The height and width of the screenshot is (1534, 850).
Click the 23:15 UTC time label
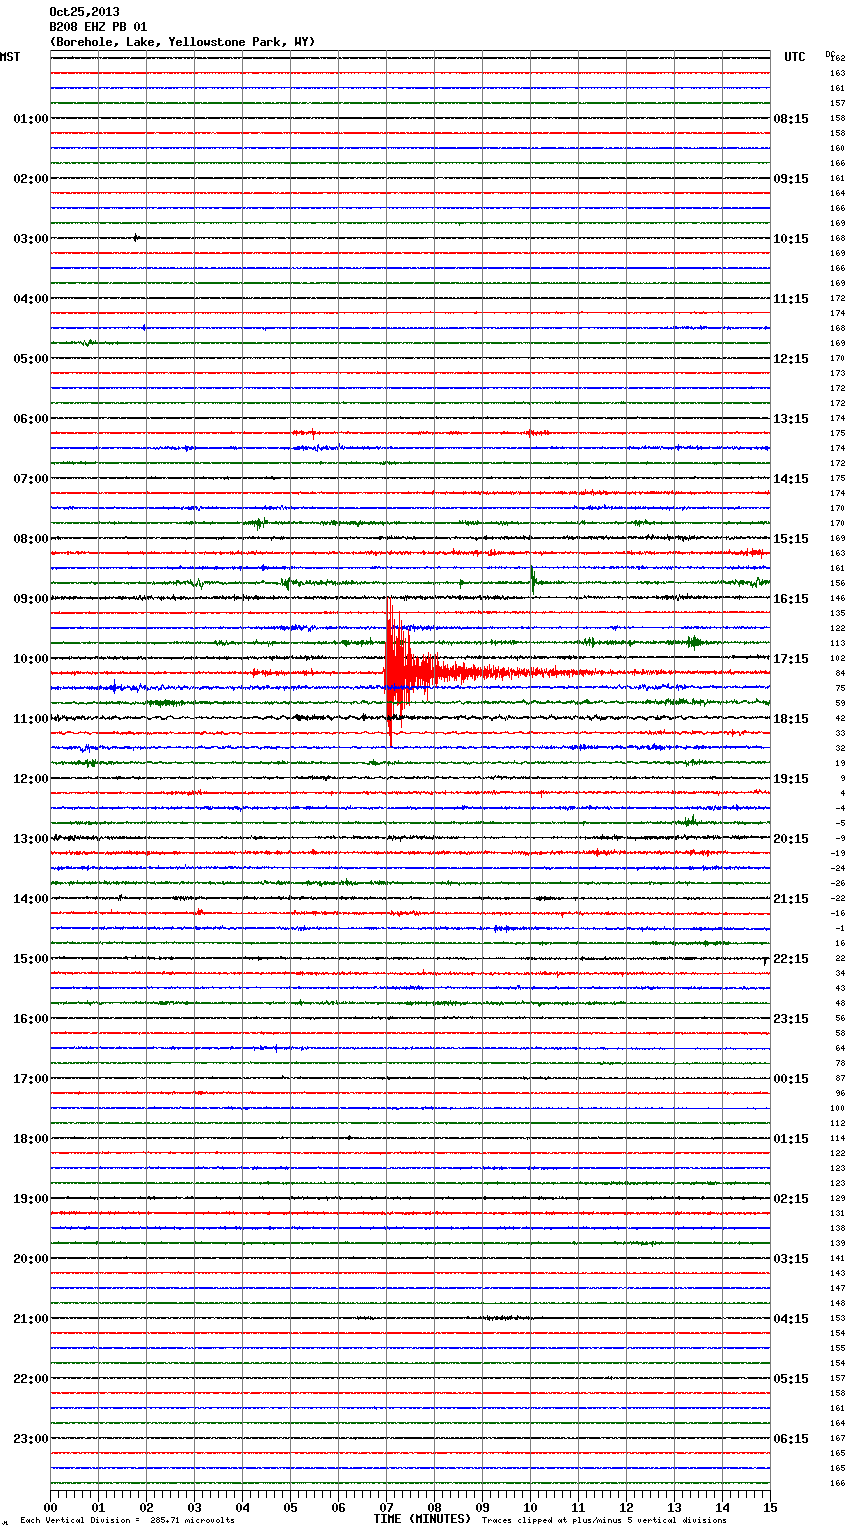[791, 1019]
